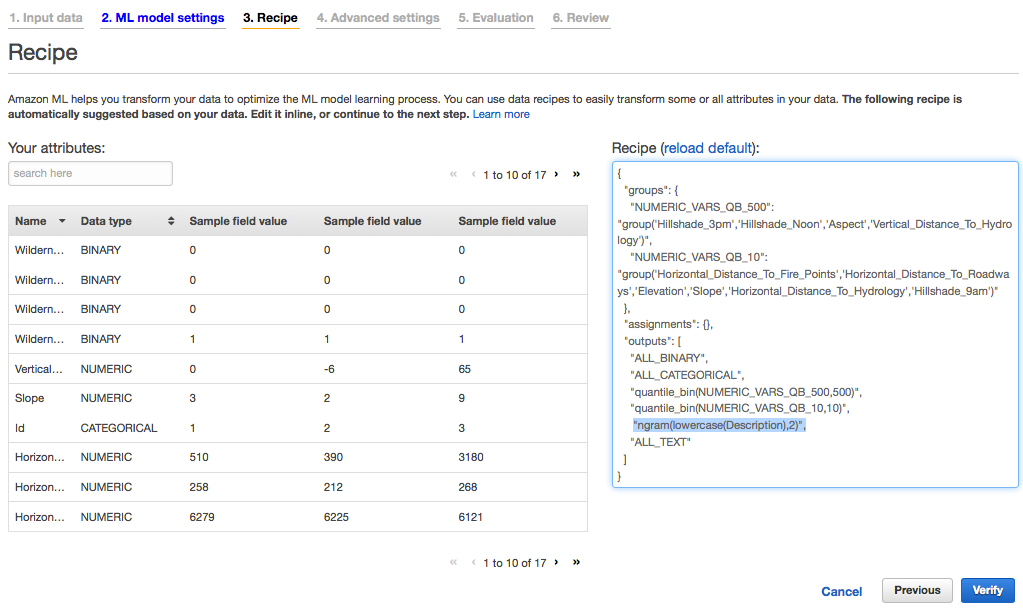Click sample value 3180
The image size is (1023, 608).
pos(470,457)
